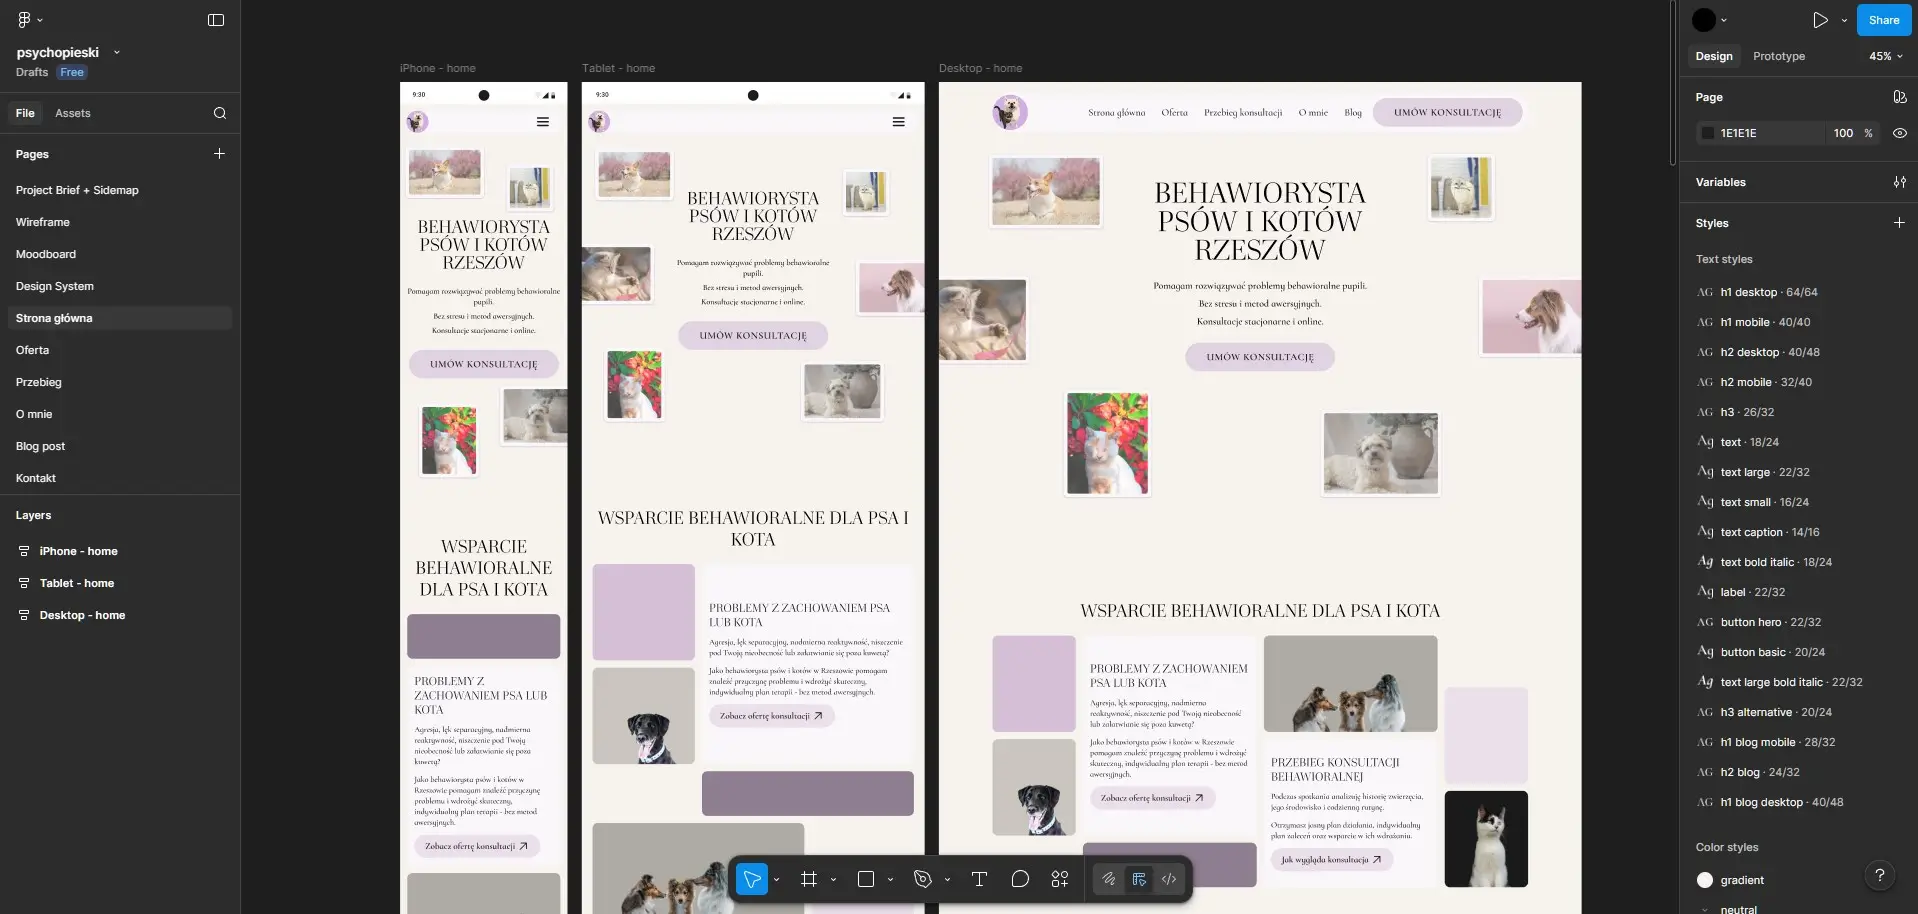Open the Pen tool options chevron

pyautogui.click(x=947, y=880)
